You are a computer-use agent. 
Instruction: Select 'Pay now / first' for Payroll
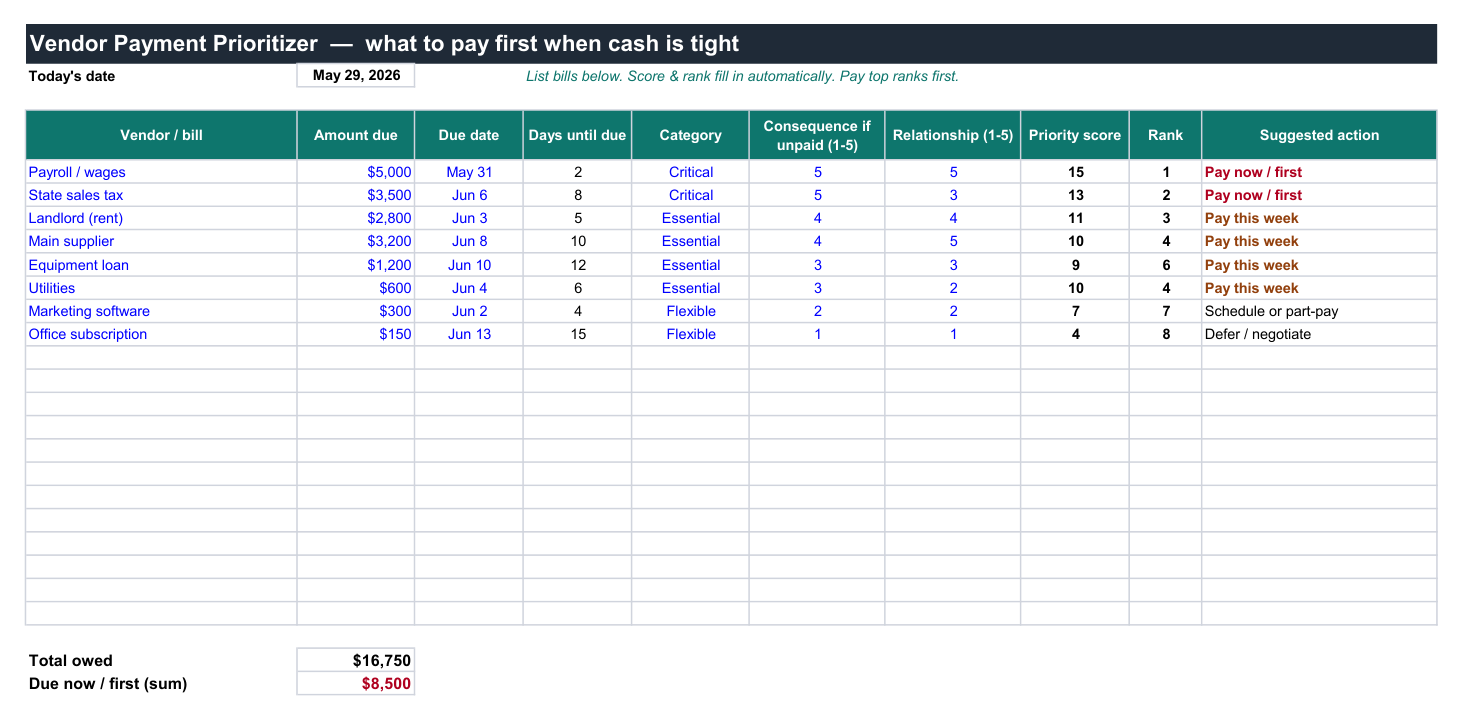pos(1319,172)
